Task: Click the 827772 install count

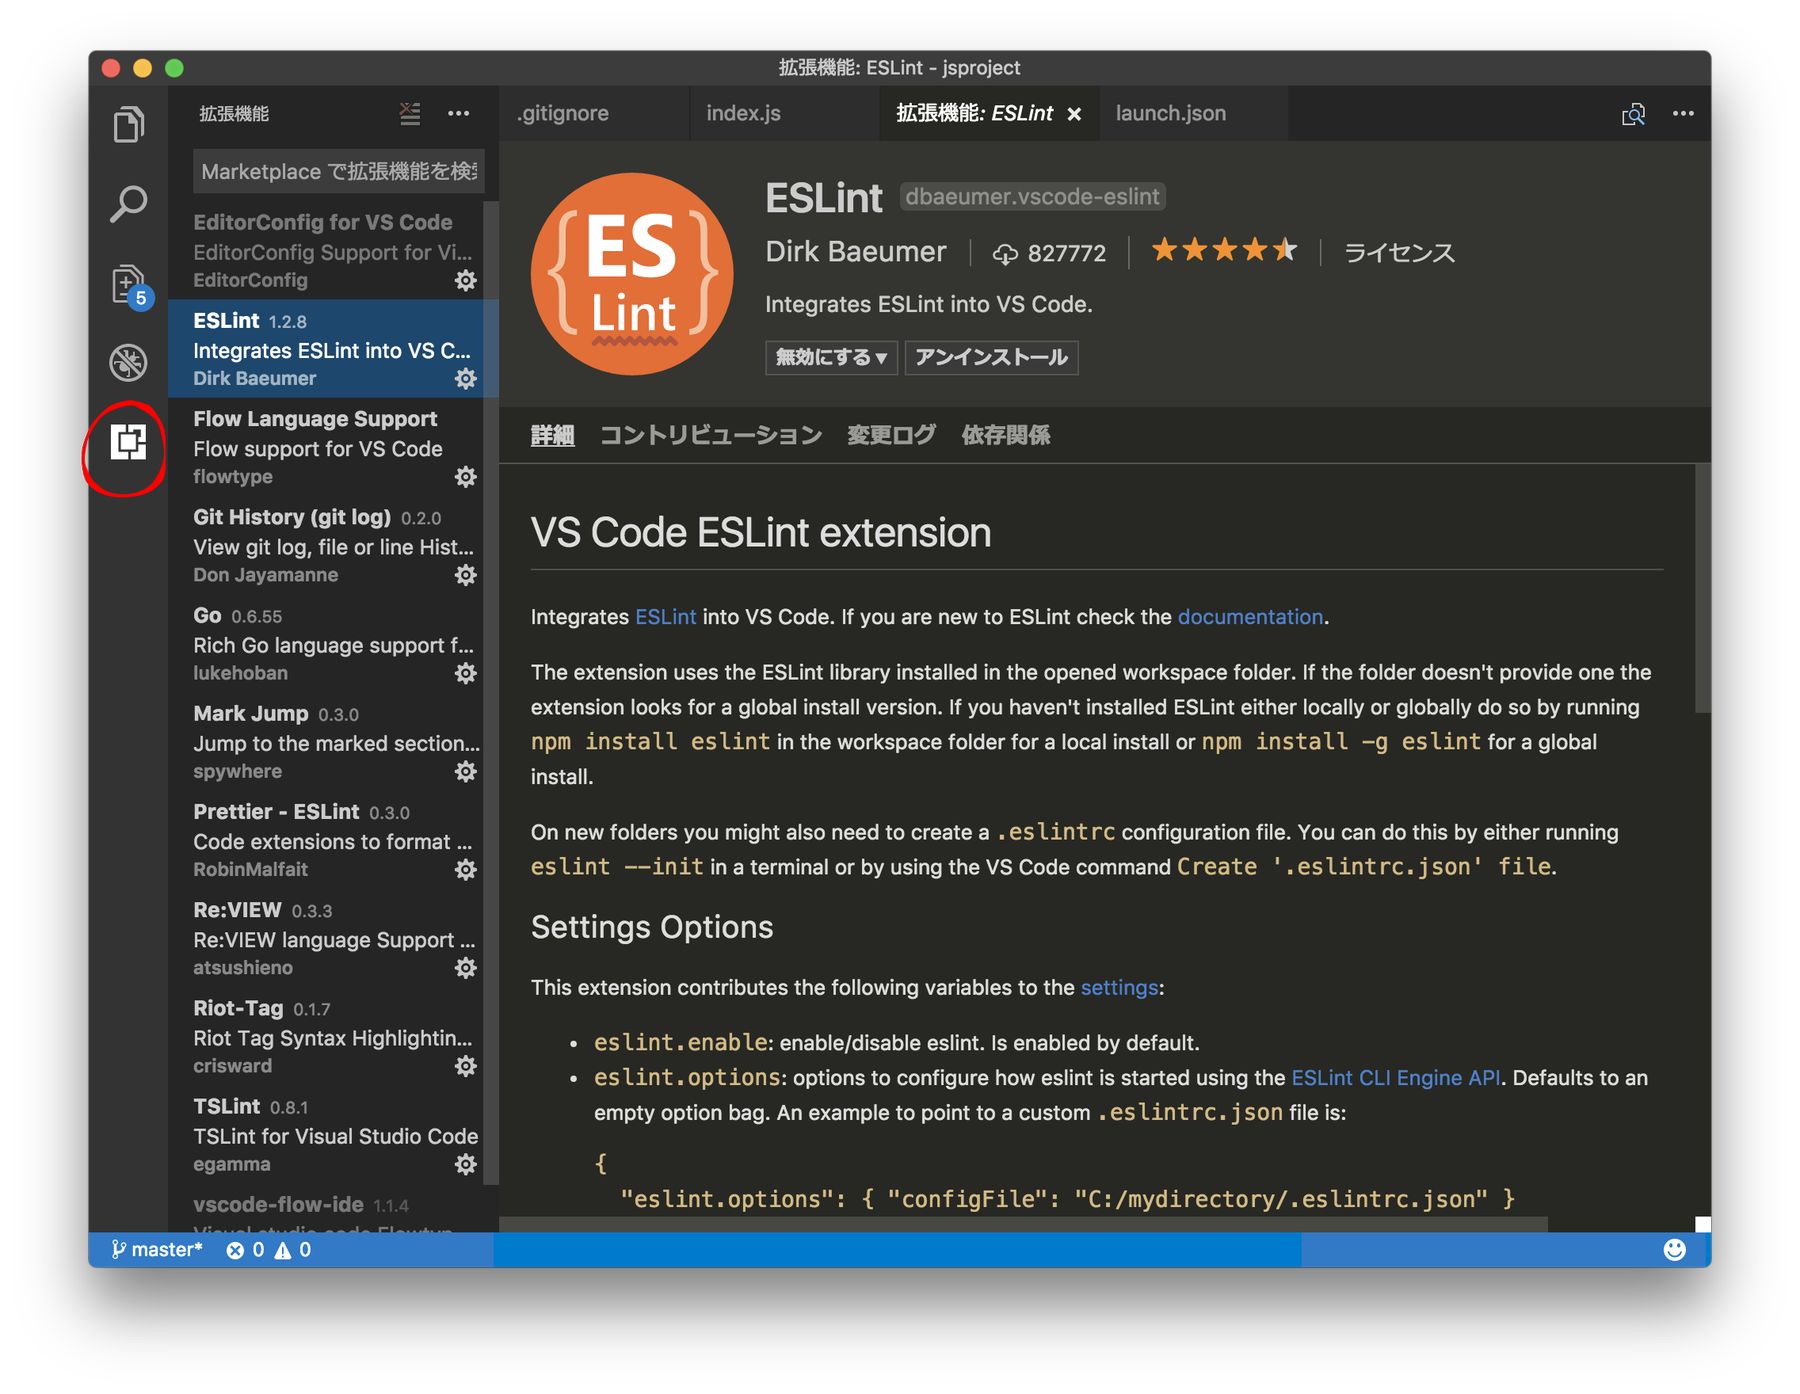Action: [x=1050, y=253]
